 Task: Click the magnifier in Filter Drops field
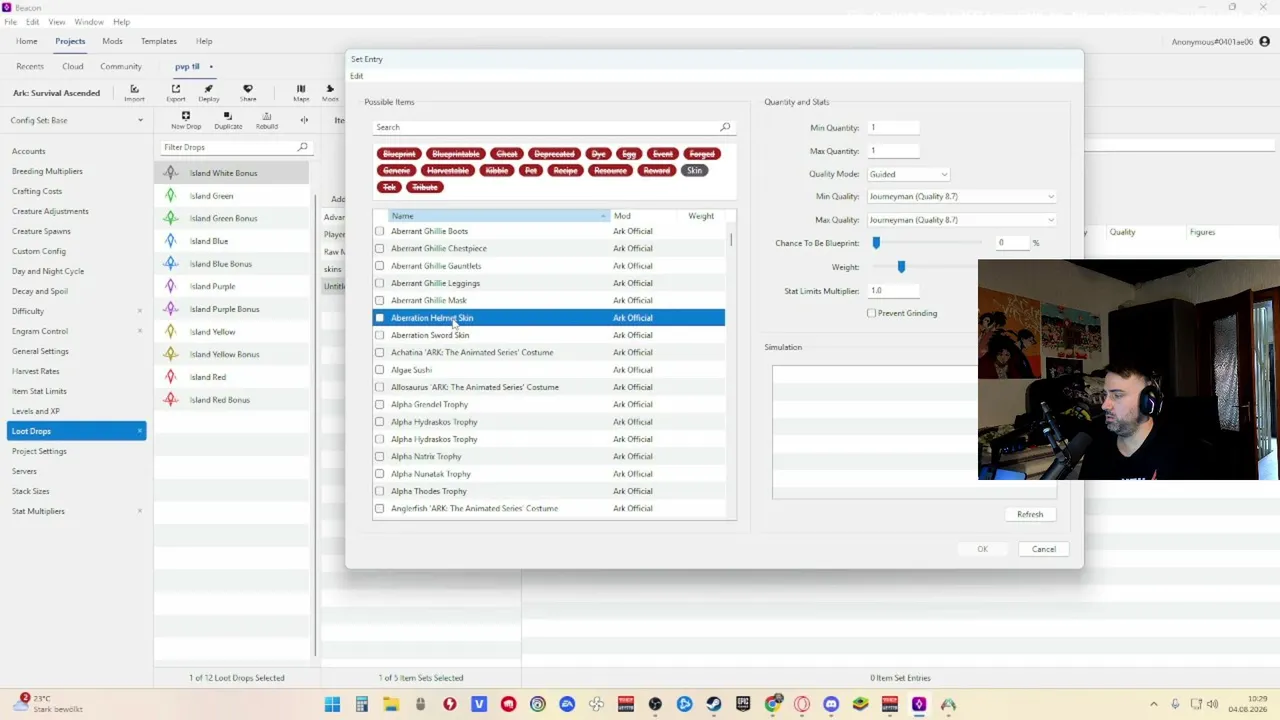tap(302, 147)
